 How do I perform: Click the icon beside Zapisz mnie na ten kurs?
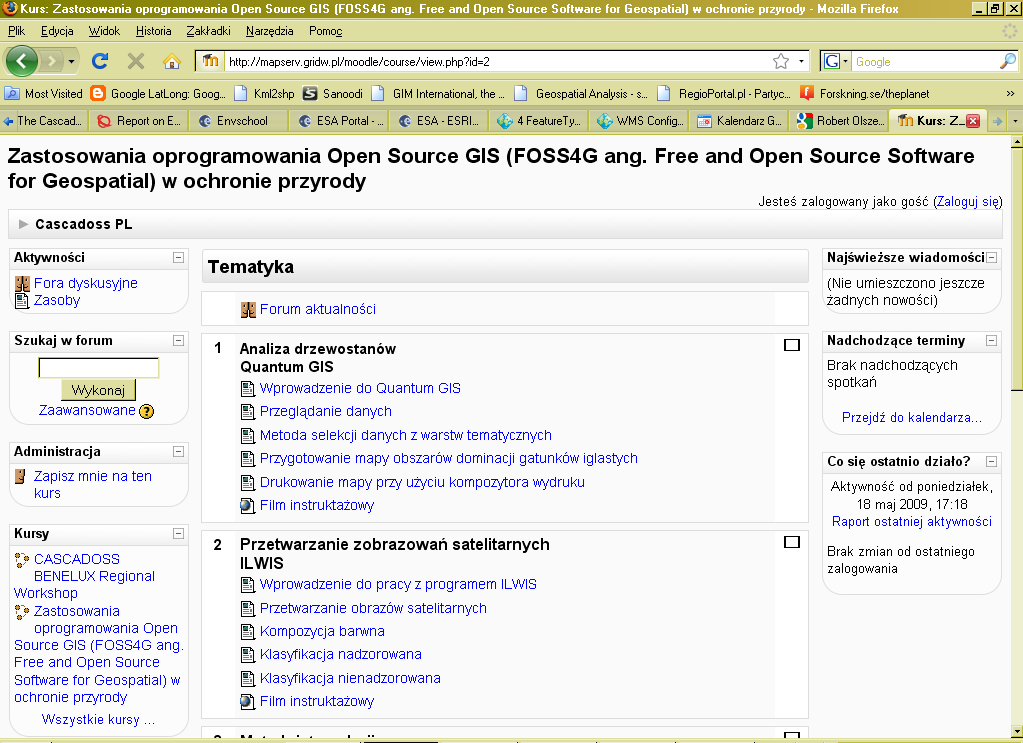(x=21, y=476)
